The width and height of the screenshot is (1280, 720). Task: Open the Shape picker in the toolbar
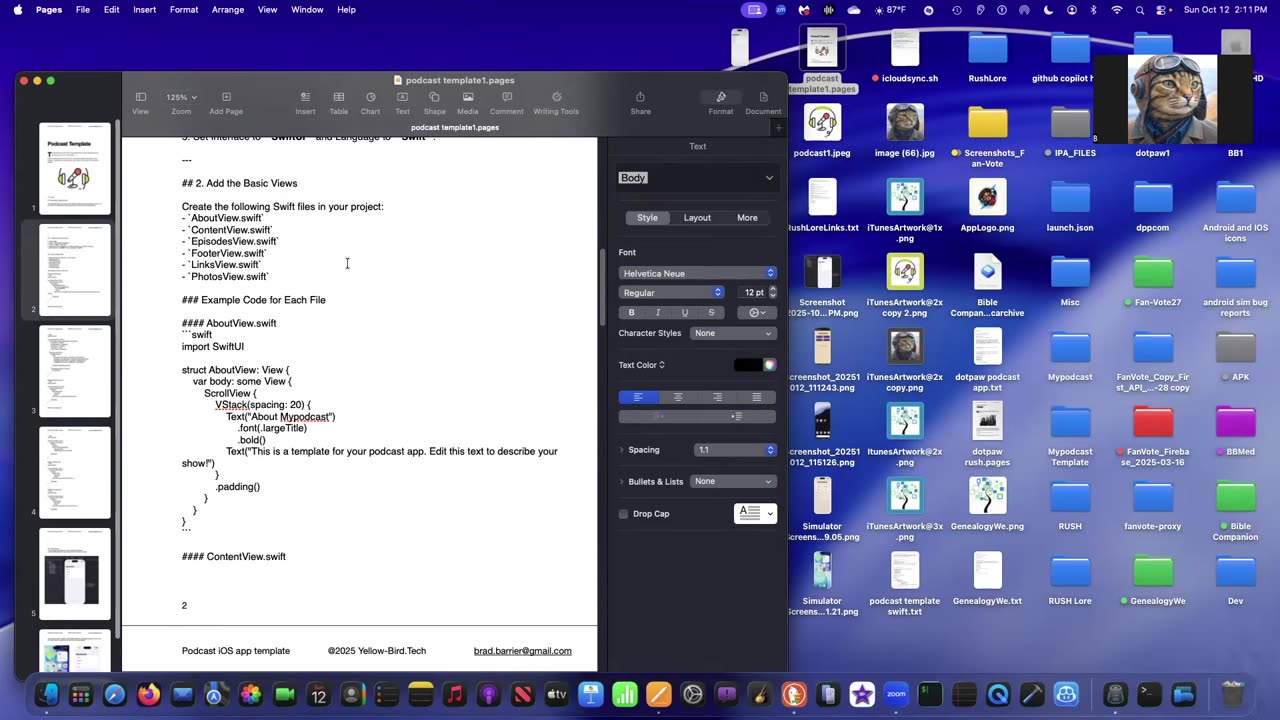[434, 103]
